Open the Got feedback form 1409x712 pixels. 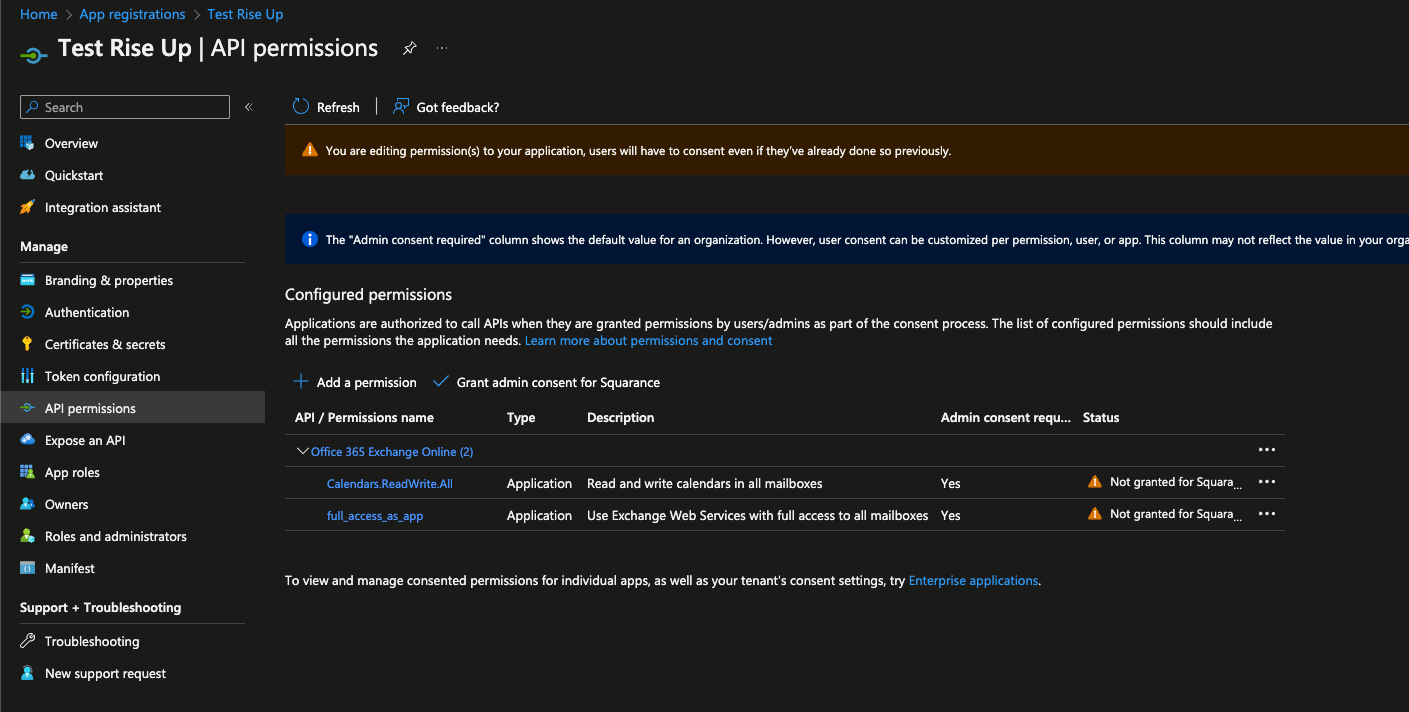(x=446, y=107)
